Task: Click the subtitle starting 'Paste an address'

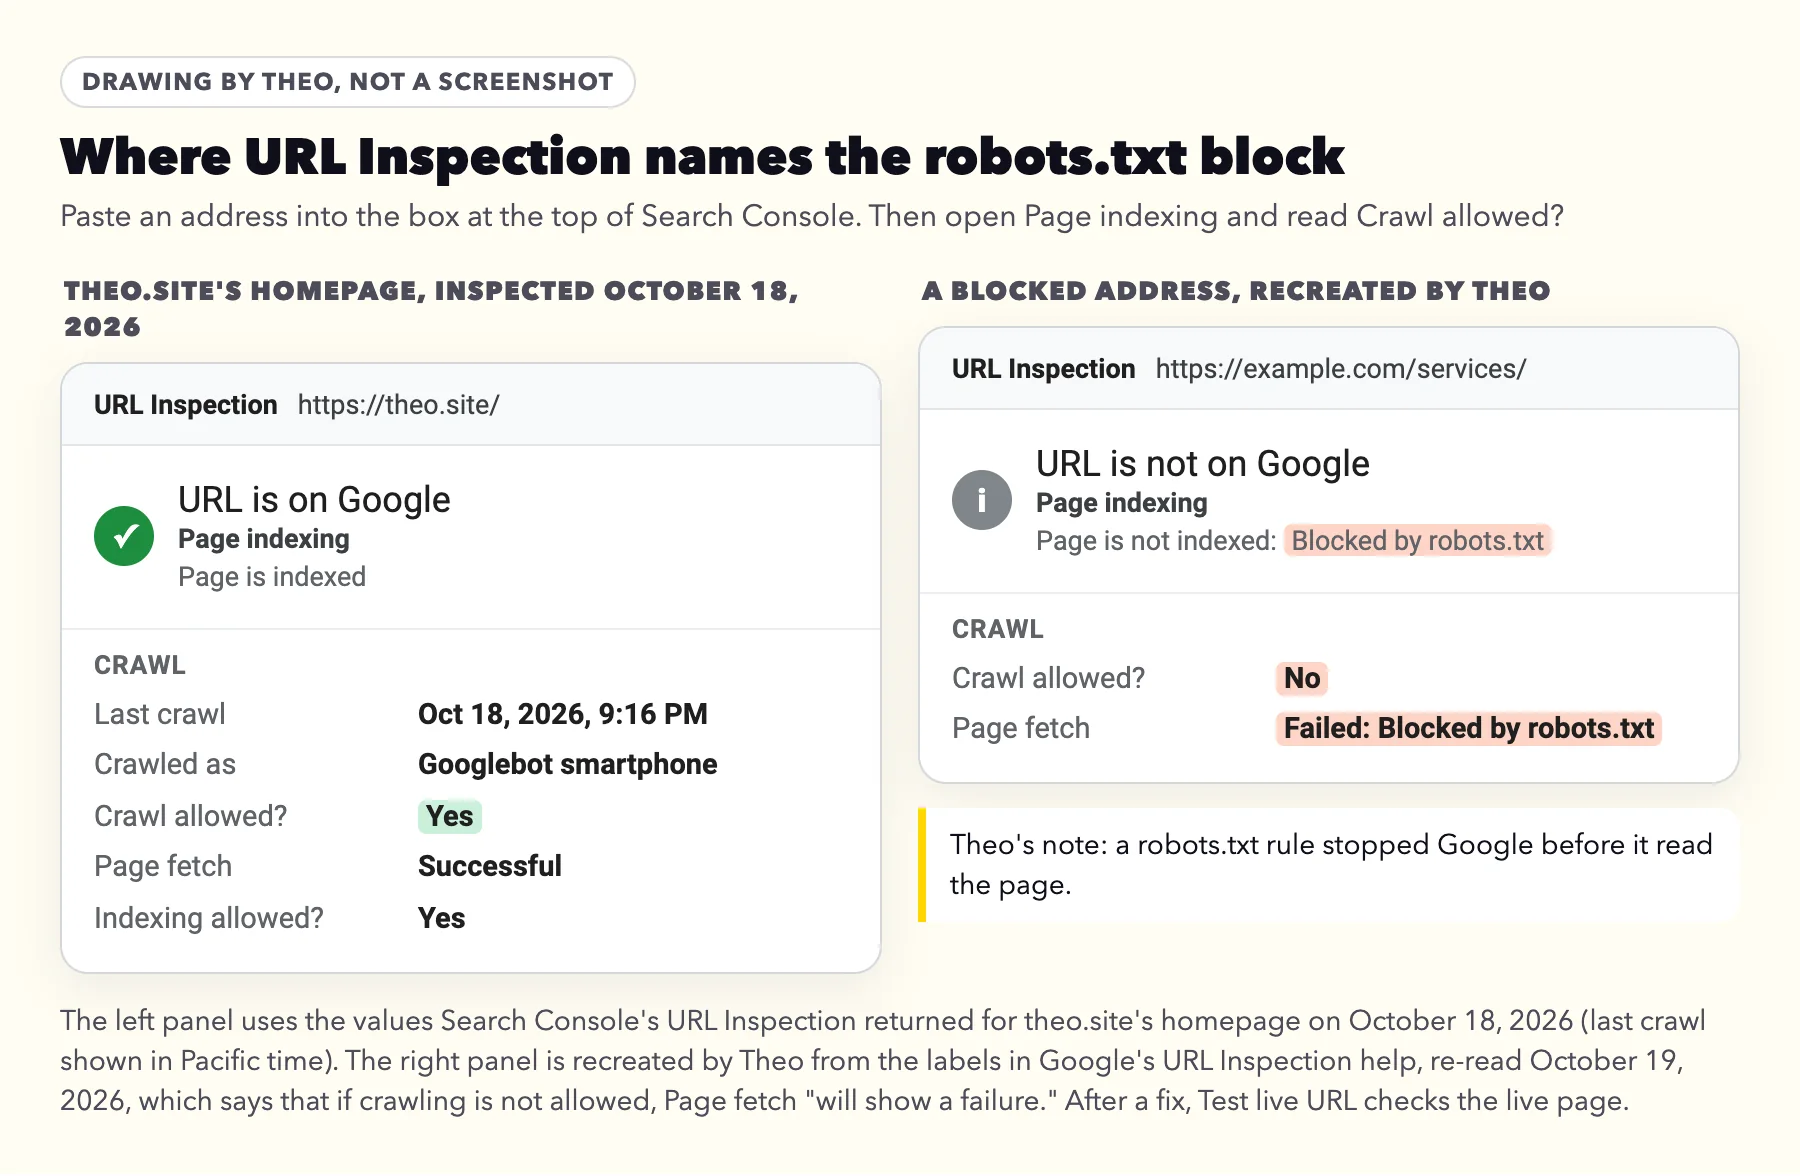Action: (x=812, y=216)
